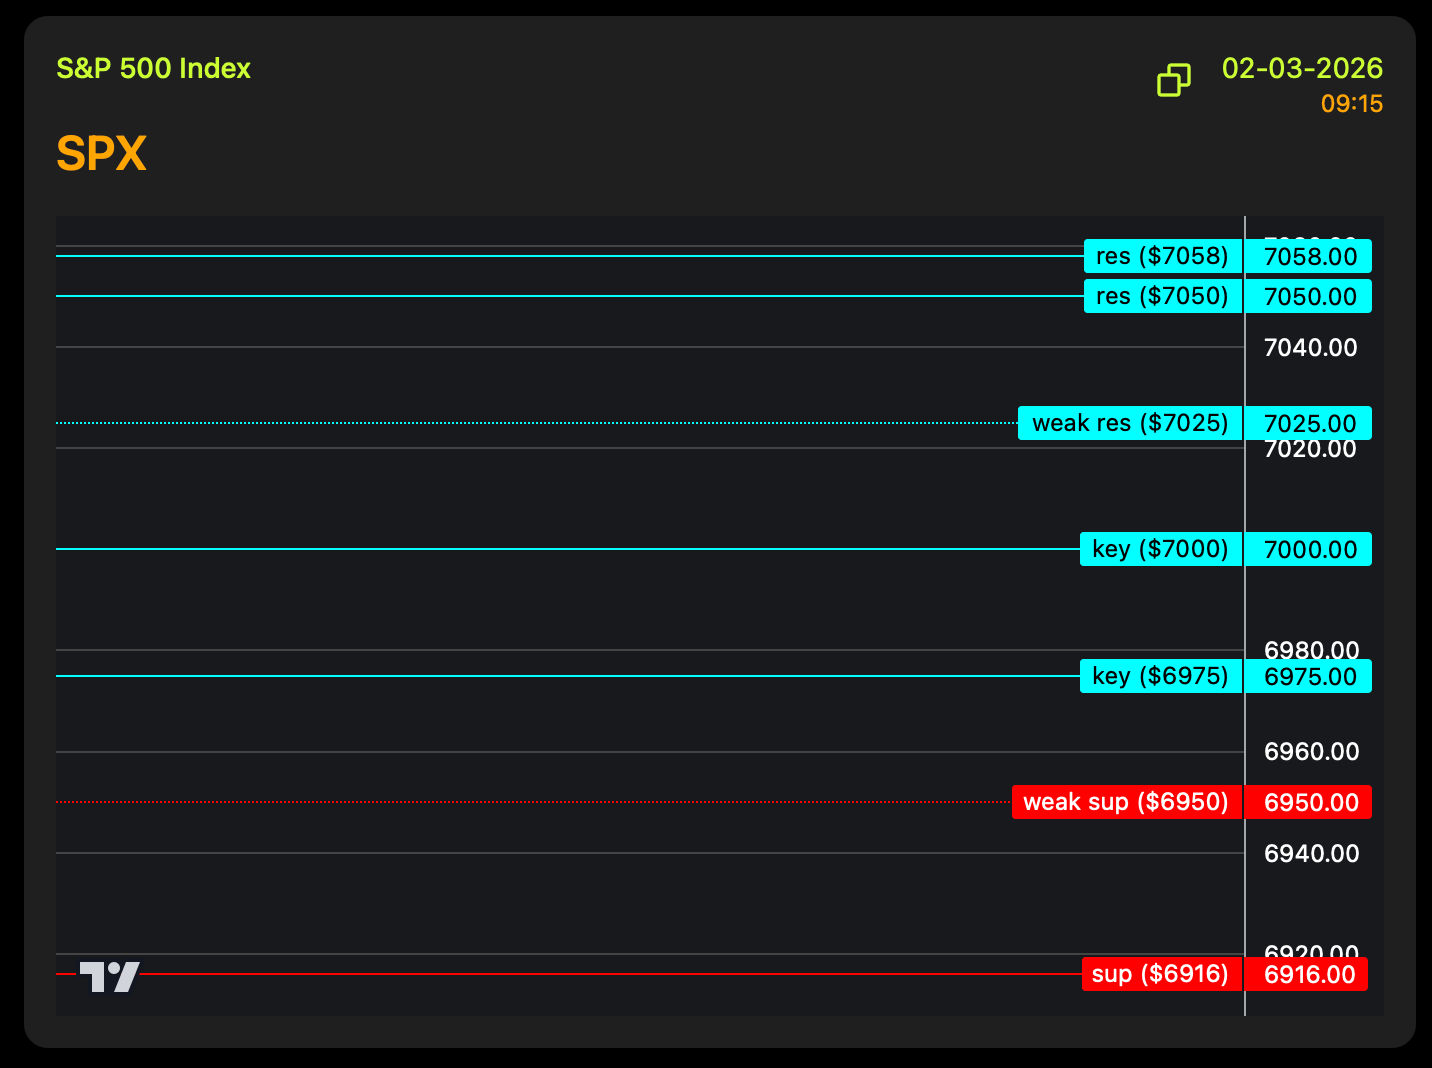Click the red 6916.00 price axis tag
The height and width of the screenshot is (1068, 1432).
[1308, 975]
